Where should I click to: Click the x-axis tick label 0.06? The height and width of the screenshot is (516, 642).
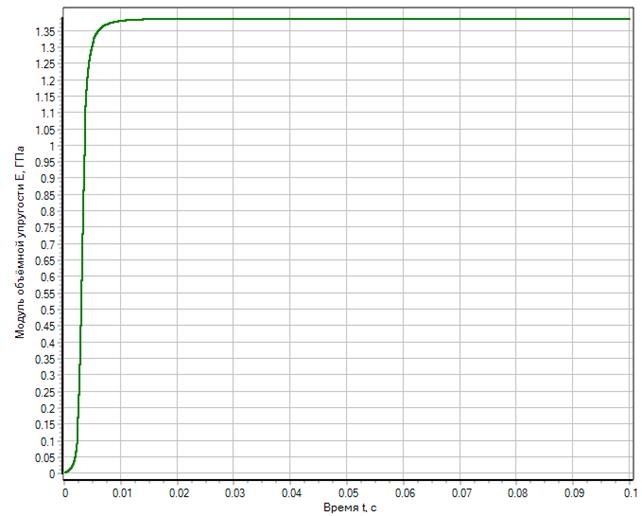405,493
